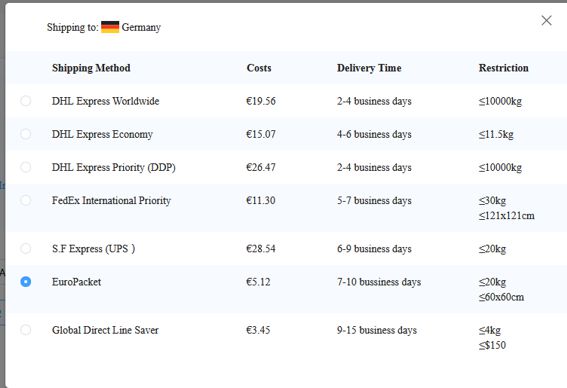Click the Costs column header
Viewport: 567px width, 388px height.
coord(259,68)
